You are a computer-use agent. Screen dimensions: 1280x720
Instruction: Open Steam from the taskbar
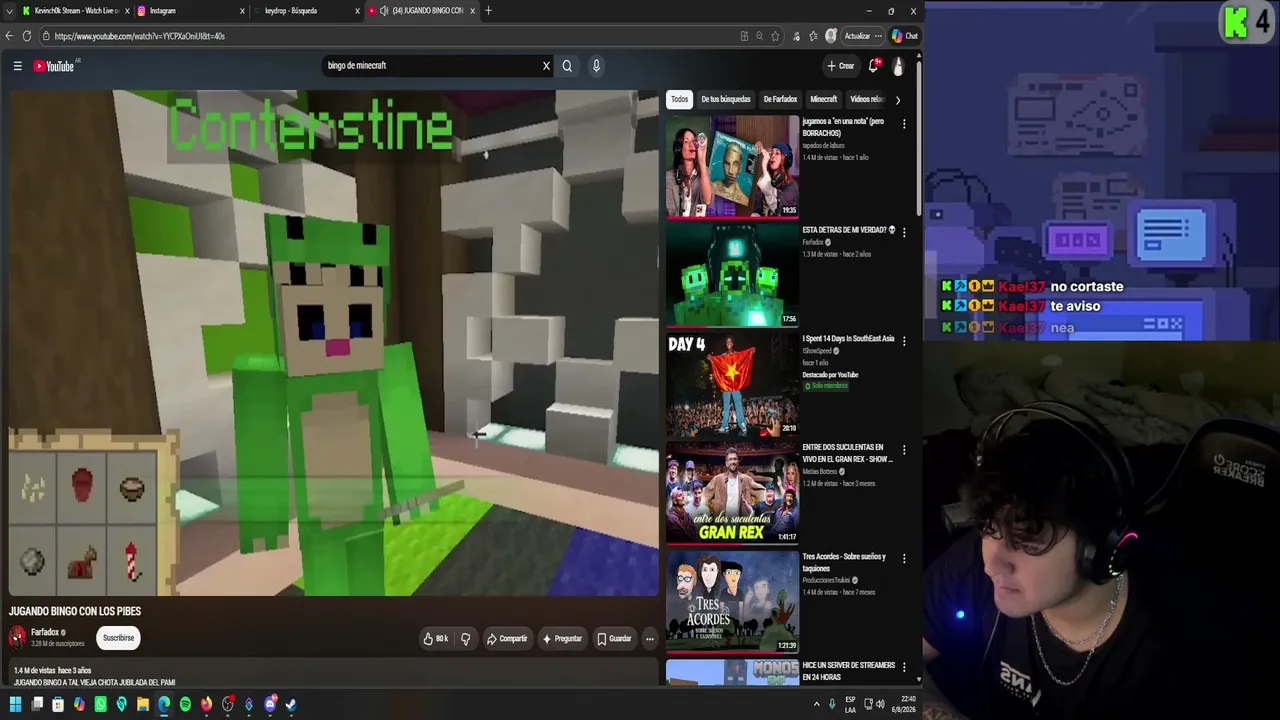point(291,704)
